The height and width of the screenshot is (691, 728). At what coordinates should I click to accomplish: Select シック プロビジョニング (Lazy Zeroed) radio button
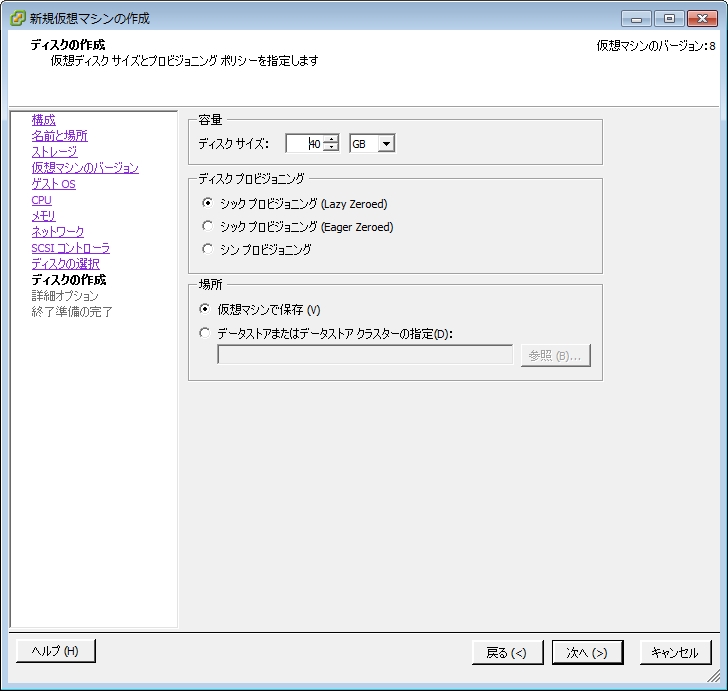point(207,203)
